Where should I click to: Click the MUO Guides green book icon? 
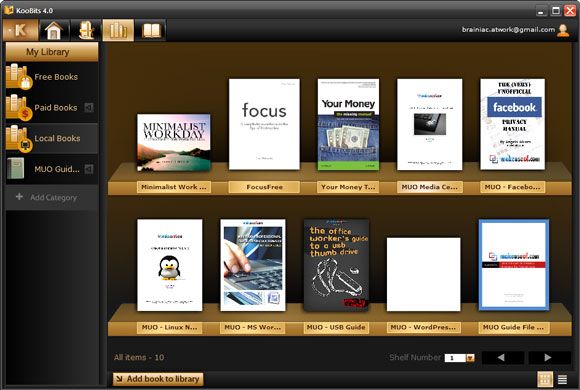[16, 168]
